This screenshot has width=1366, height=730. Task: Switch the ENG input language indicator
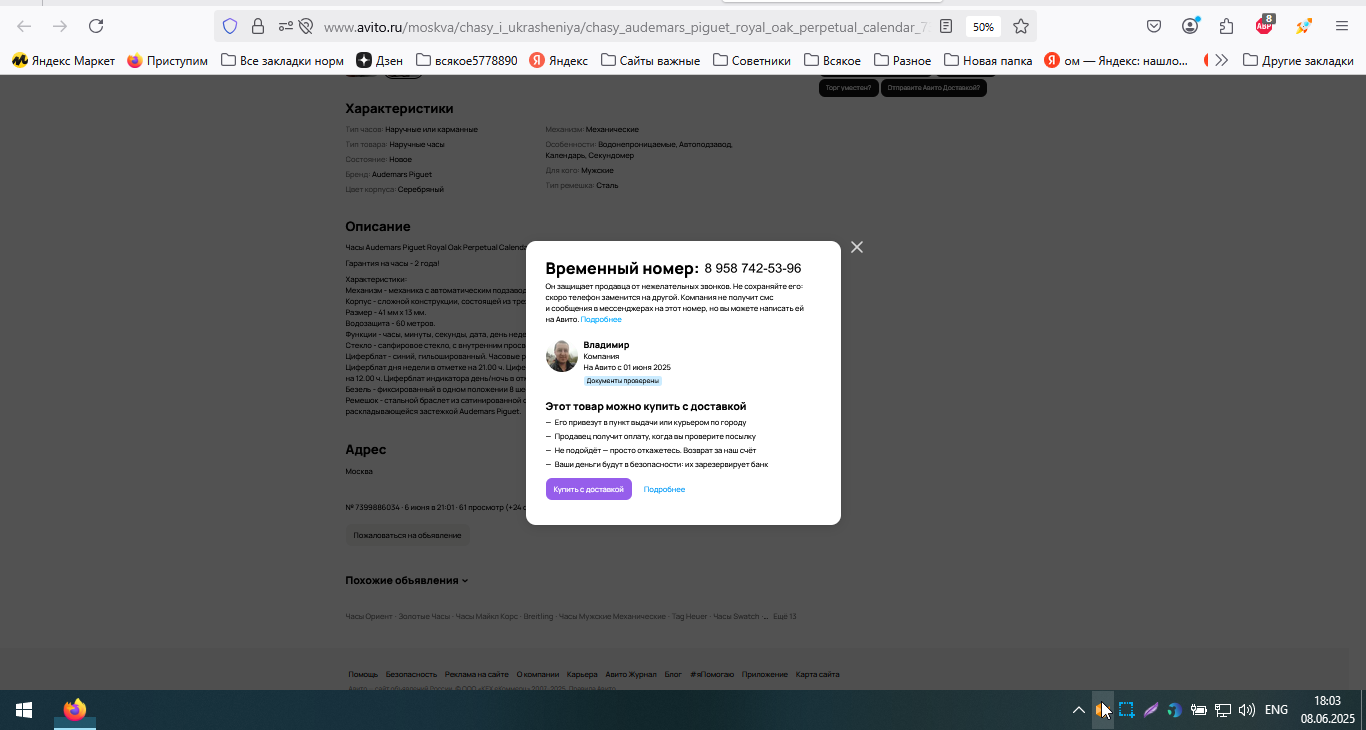point(1276,710)
